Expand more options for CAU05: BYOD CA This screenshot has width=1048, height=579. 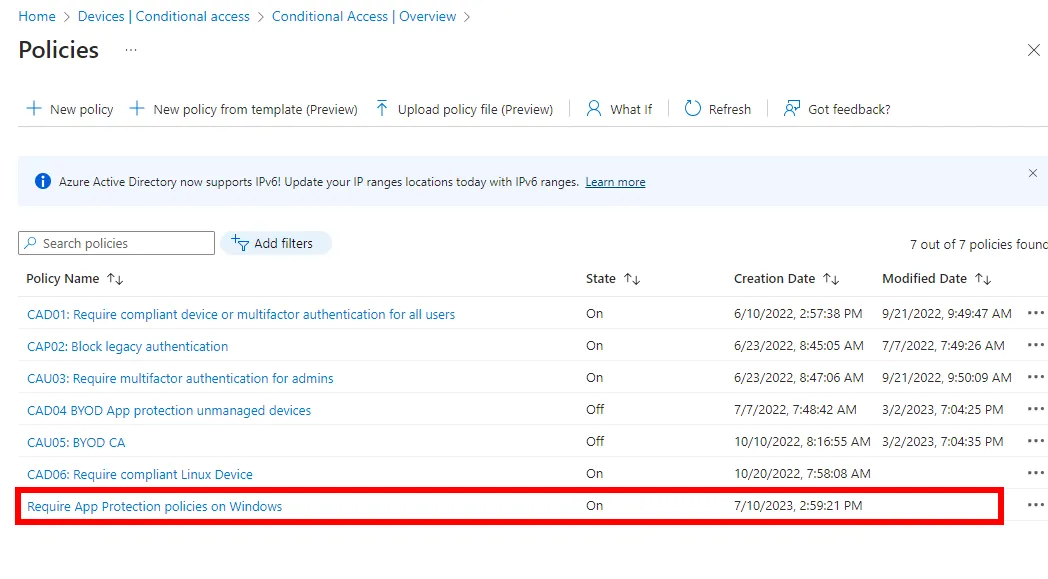click(1035, 442)
